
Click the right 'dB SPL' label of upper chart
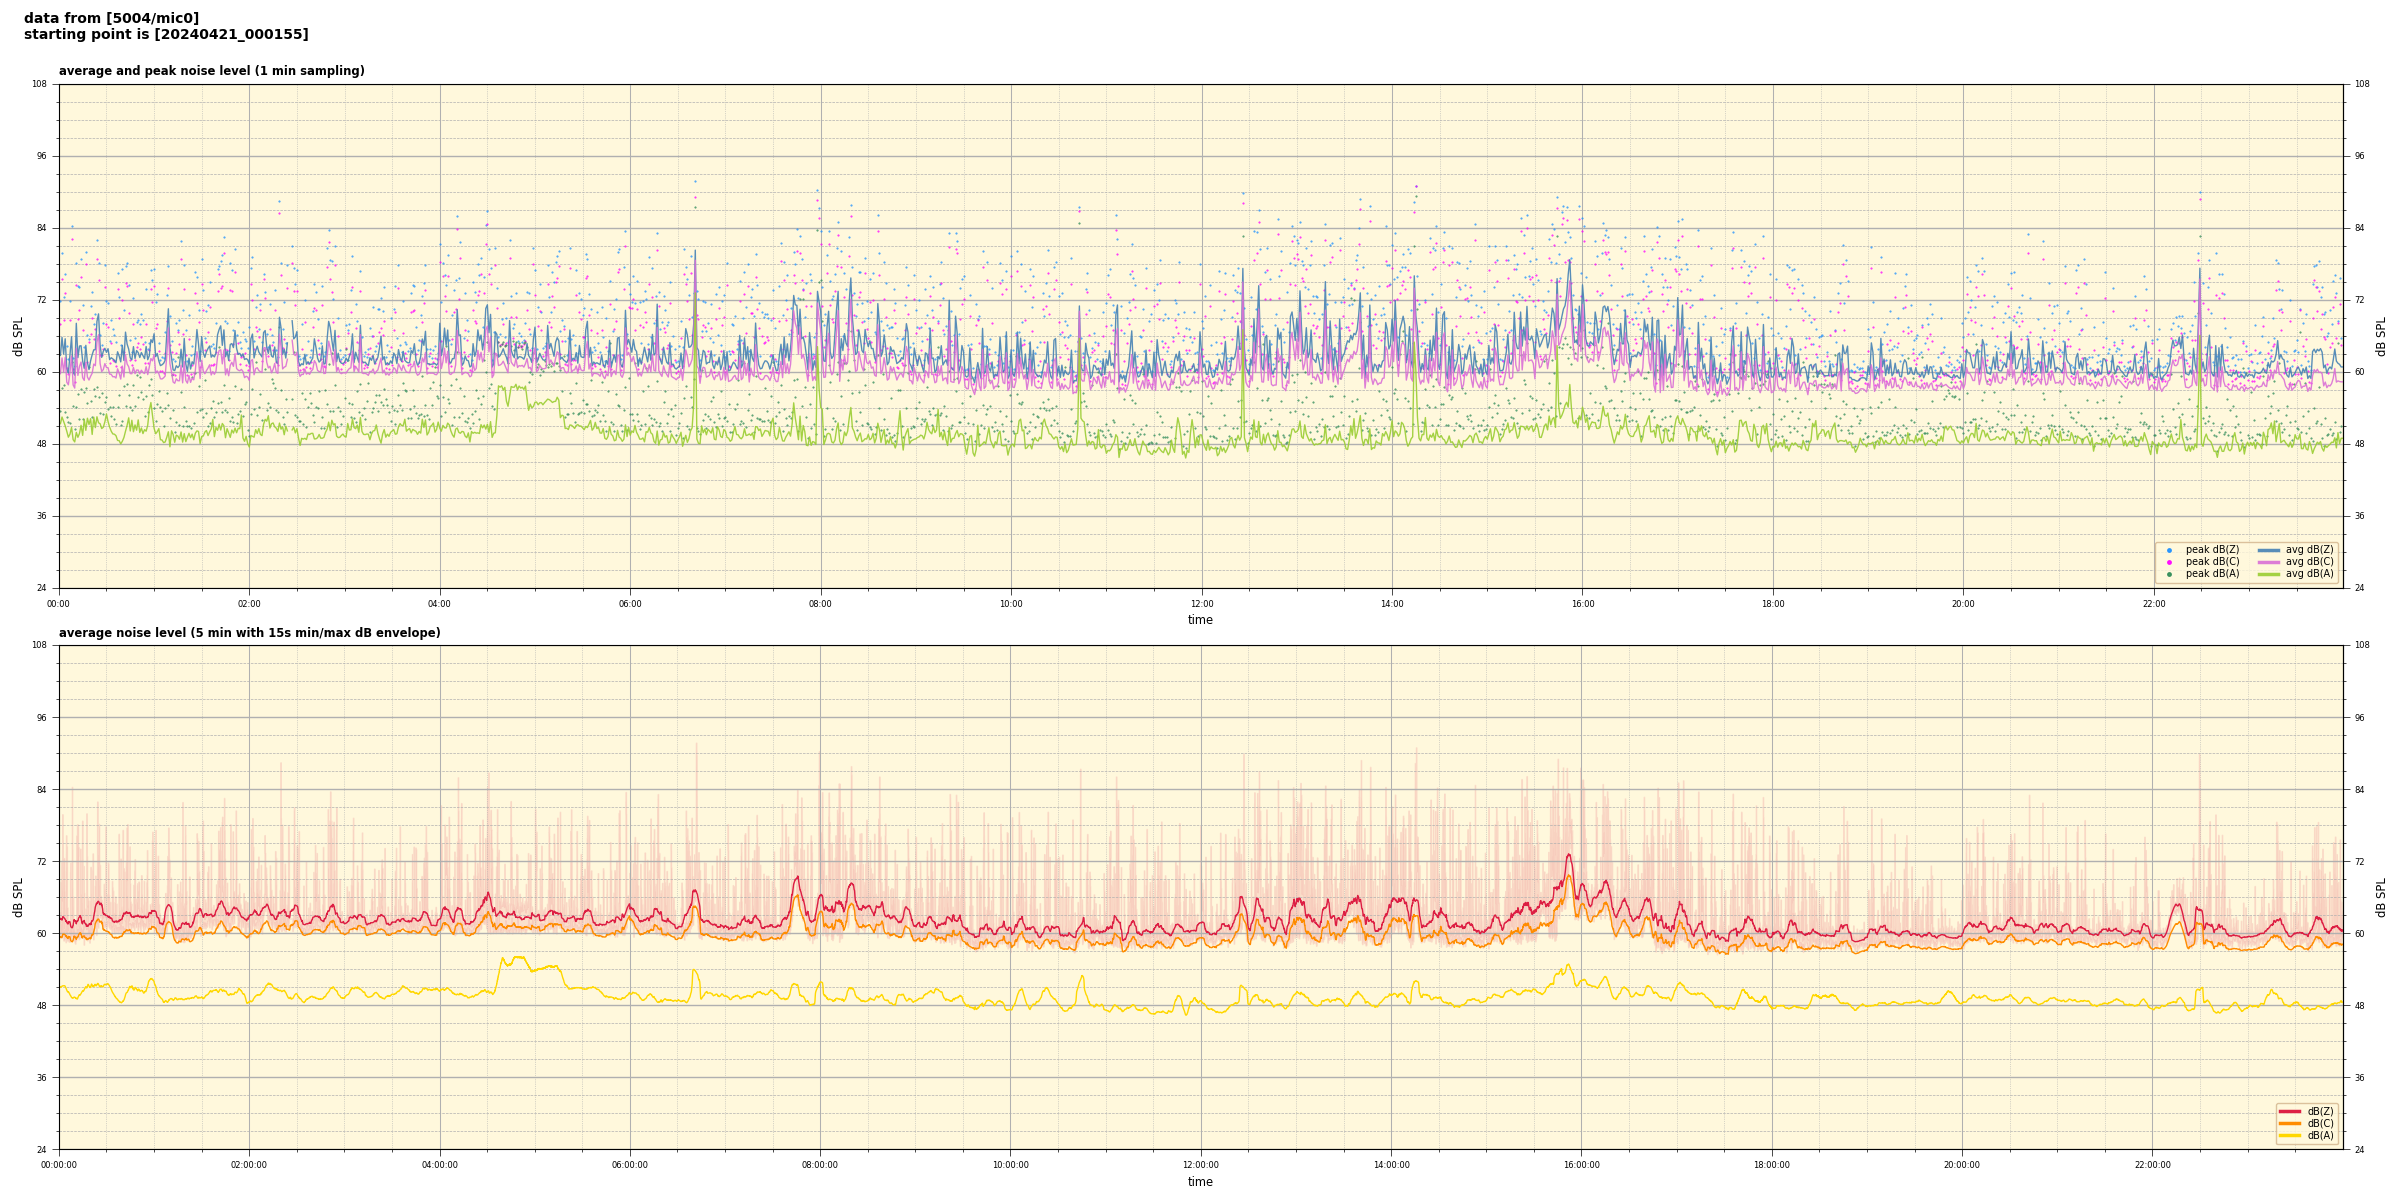[2381, 336]
